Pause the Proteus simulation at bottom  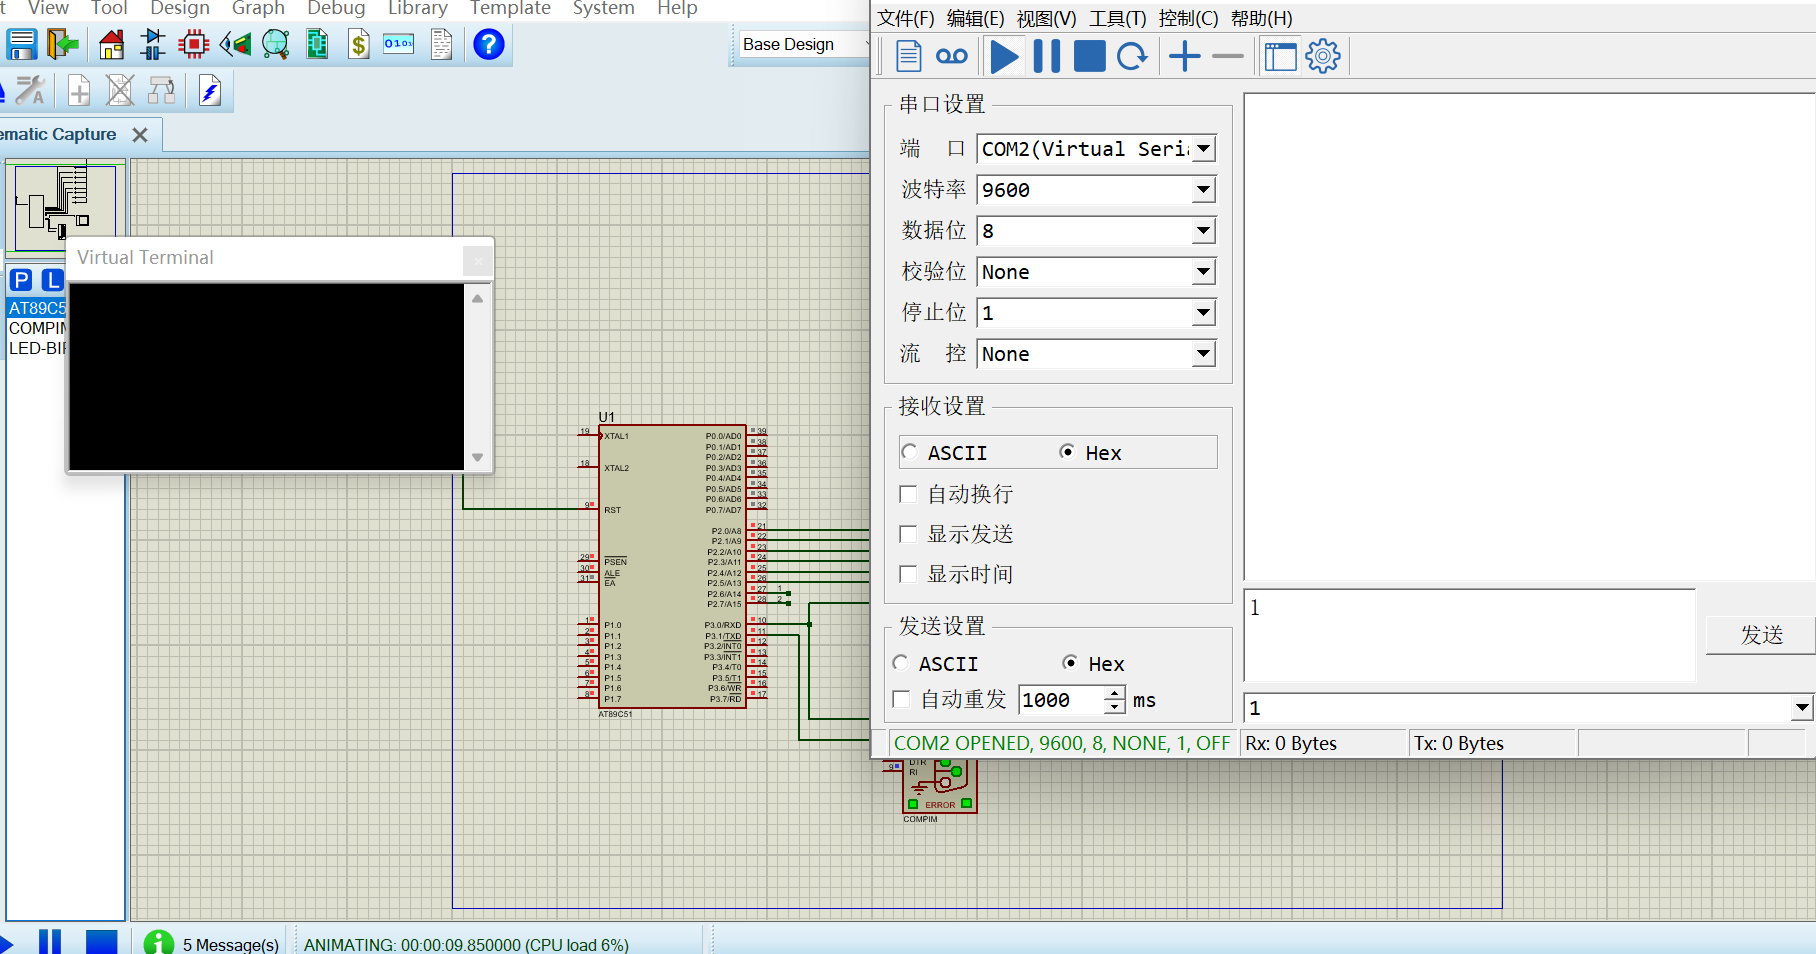coord(49,942)
